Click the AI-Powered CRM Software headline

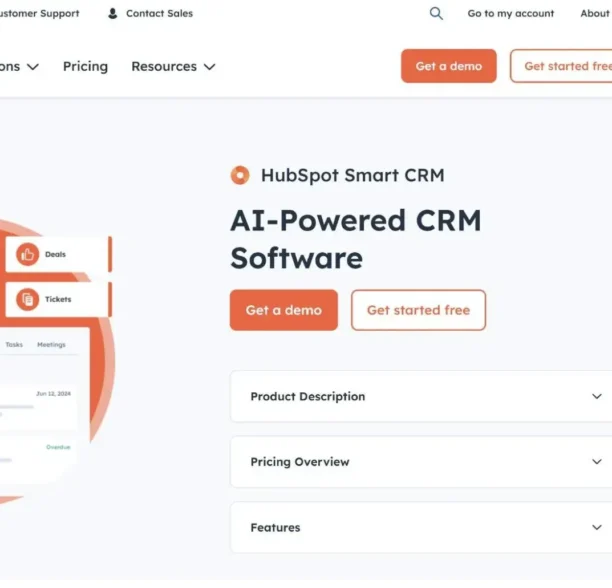click(356, 240)
